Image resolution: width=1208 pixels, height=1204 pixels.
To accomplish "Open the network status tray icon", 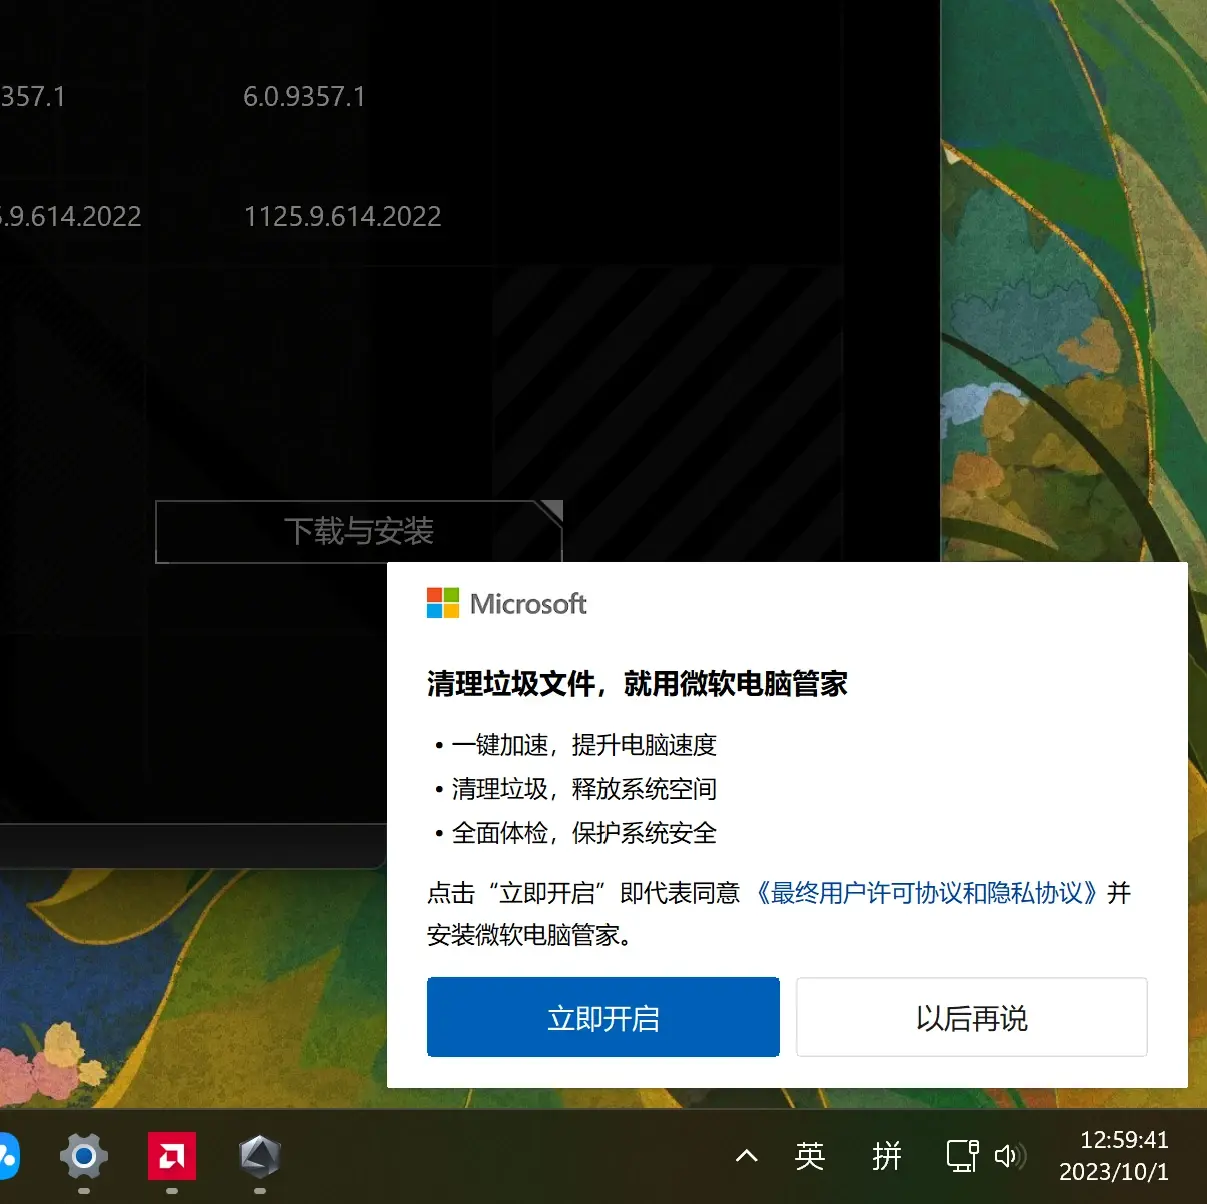I will 962,1156.
